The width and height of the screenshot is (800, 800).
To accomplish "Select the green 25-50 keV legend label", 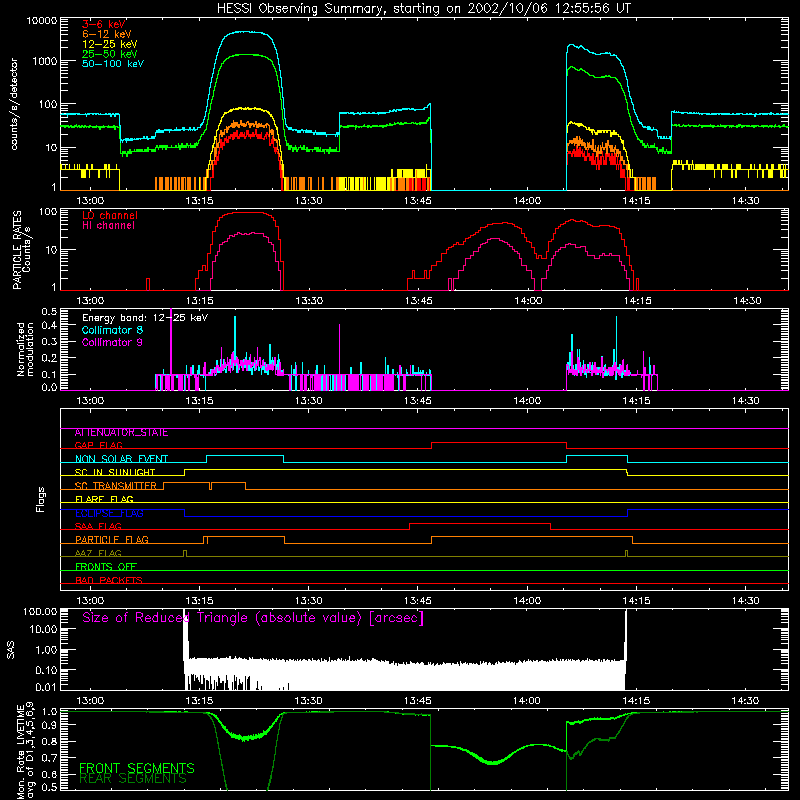I will coord(110,54).
